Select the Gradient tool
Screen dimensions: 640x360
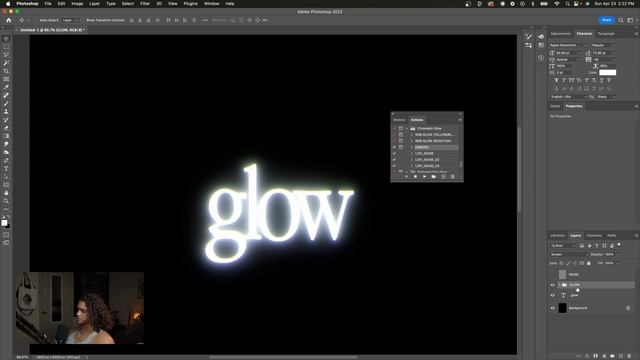tap(6, 136)
